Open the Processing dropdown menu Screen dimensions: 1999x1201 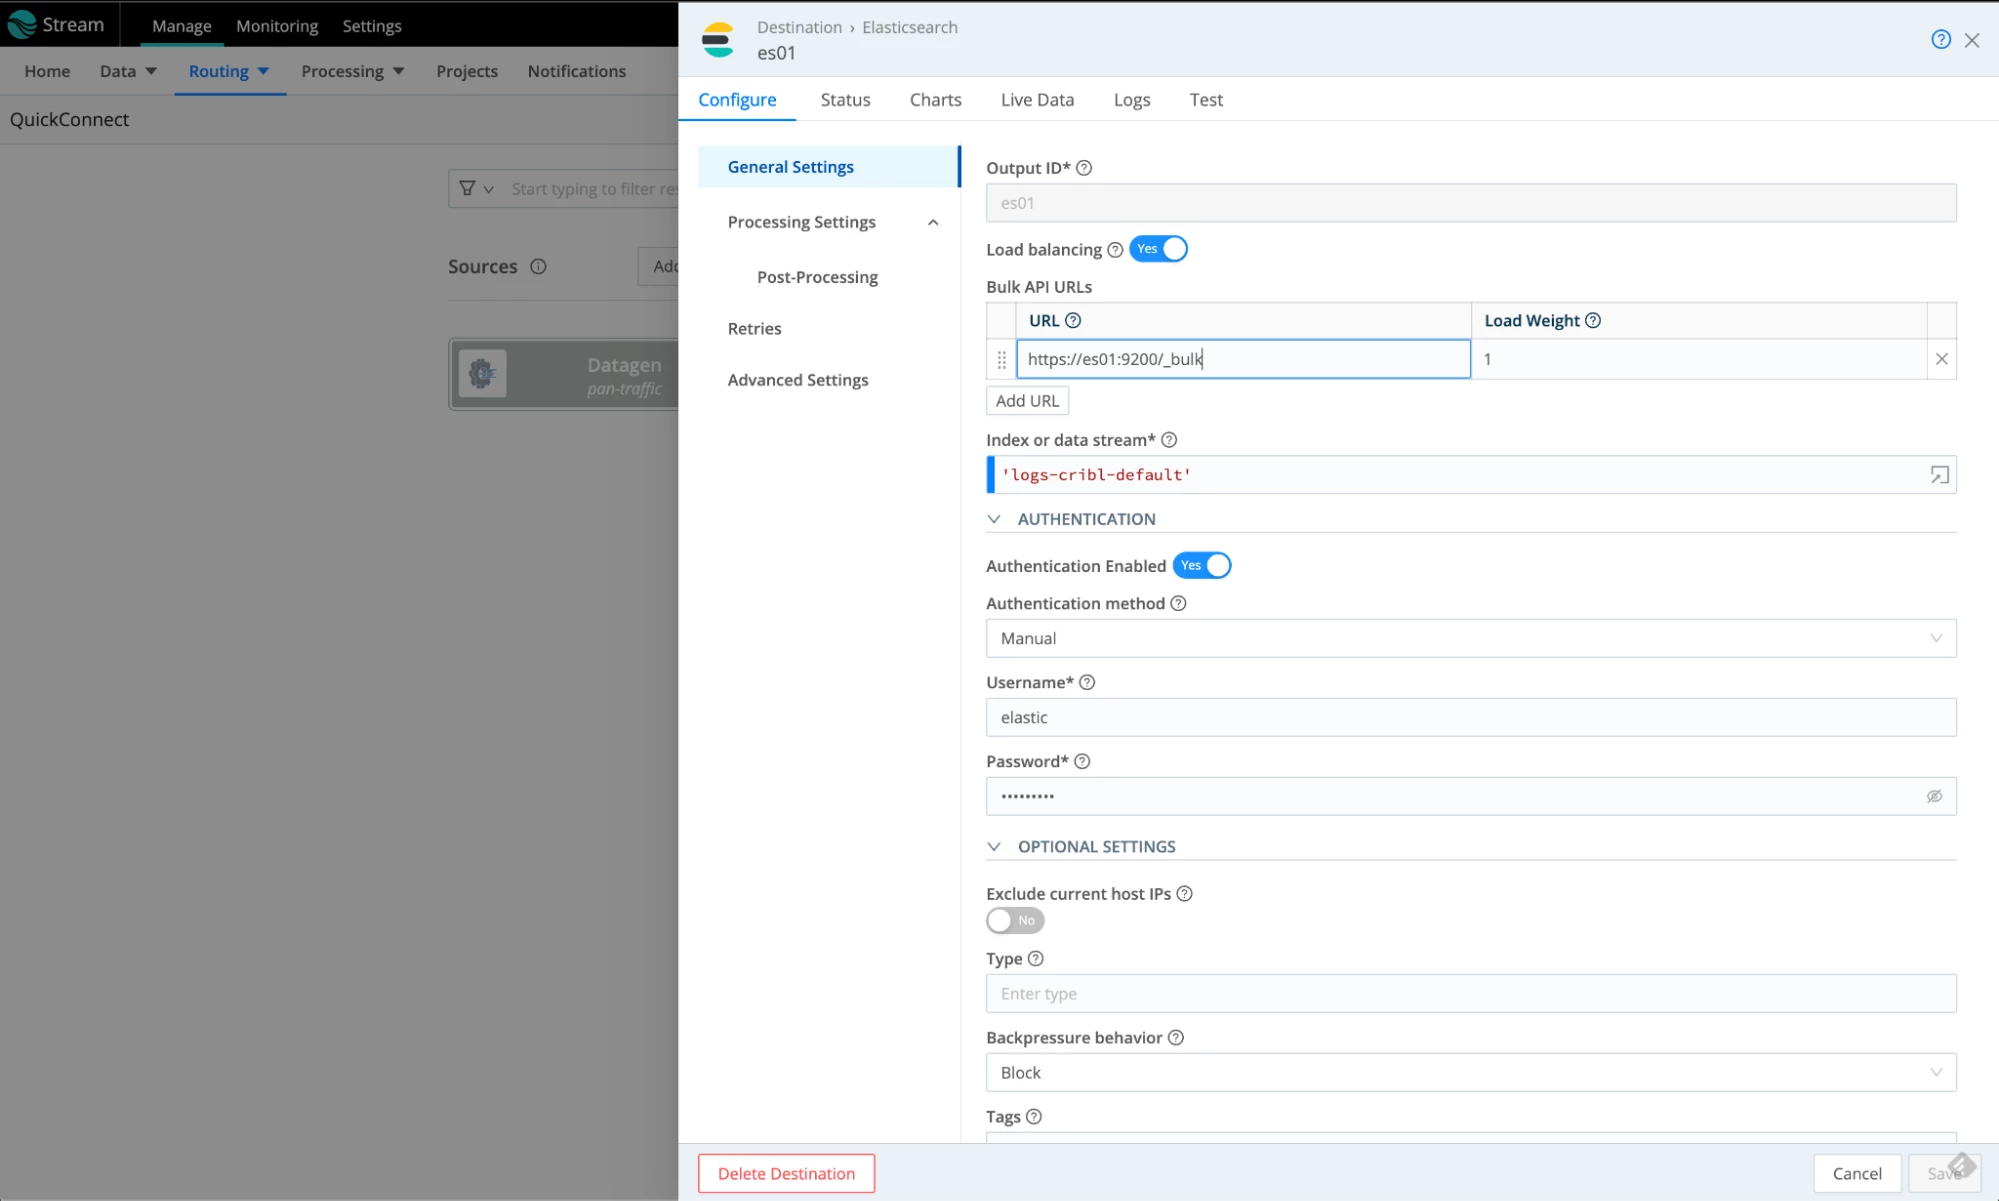tap(352, 71)
